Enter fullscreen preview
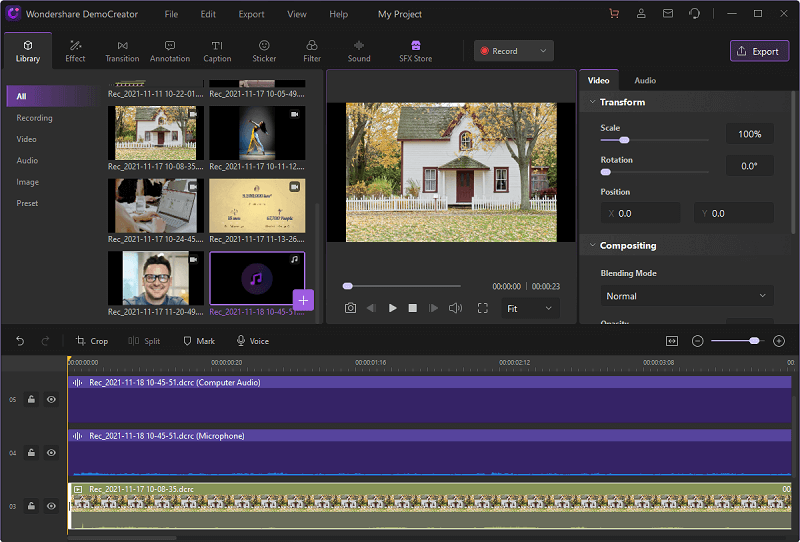 (x=483, y=308)
